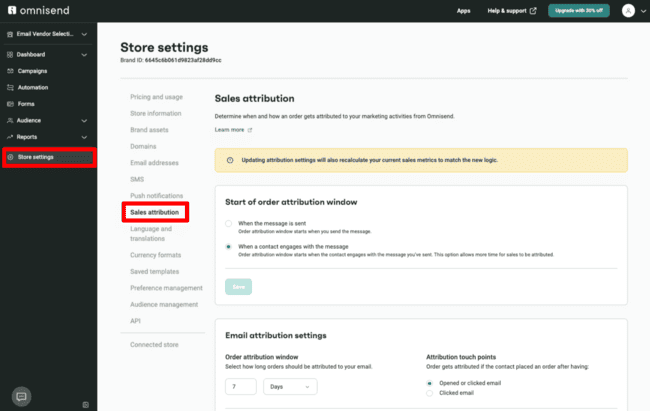The image size is (650, 411).
Task: Open the account menu chevron beside avatar
Action: [x=643, y=11]
